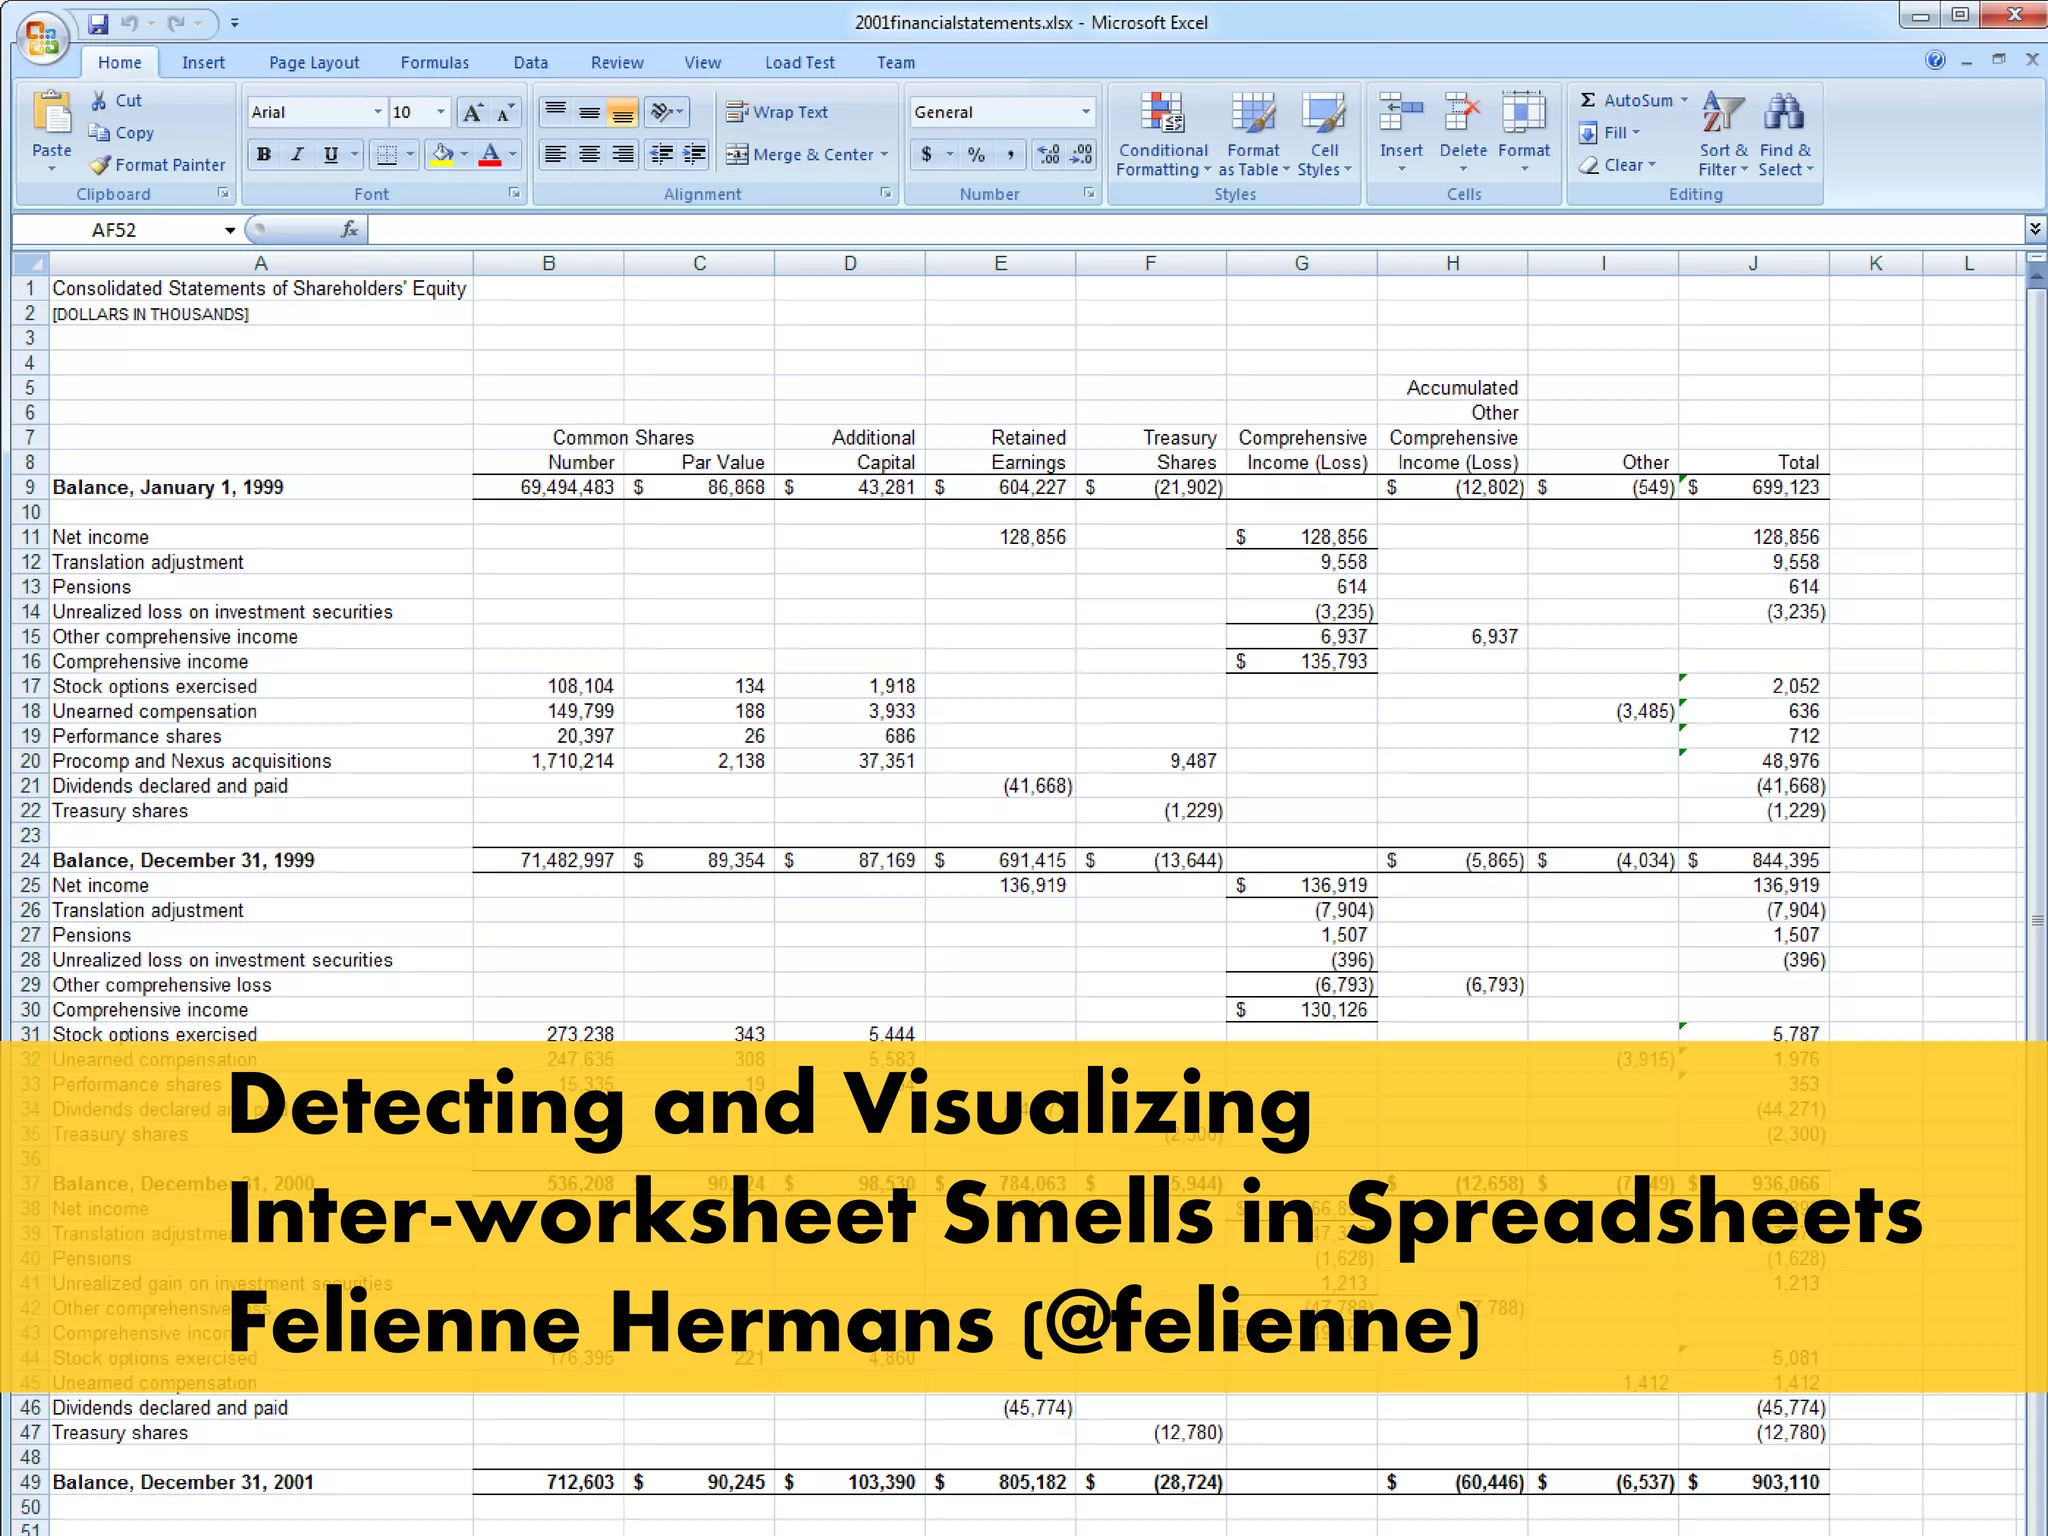Click the Microsoft Office Help icon
Viewport: 2048px width, 1536px height.
coord(1936,60)
